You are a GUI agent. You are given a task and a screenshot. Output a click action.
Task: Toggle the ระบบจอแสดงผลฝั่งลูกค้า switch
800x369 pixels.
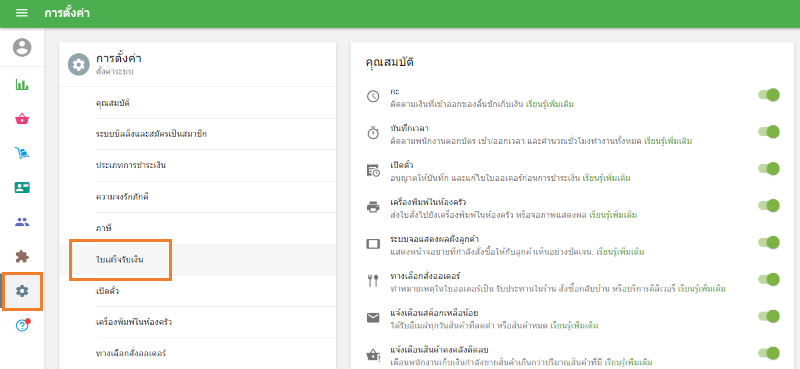click(769, 242)
